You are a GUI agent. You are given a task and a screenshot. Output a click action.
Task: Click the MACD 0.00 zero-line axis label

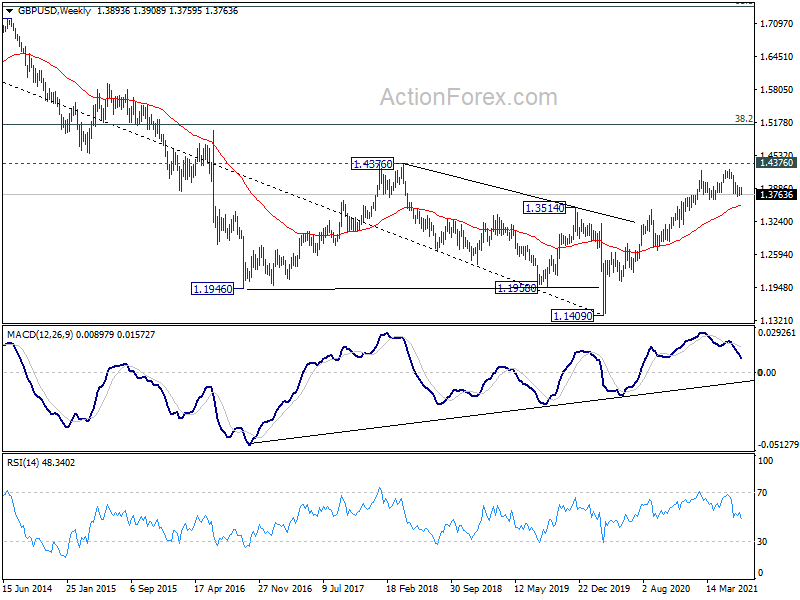(x=767, y=372)
